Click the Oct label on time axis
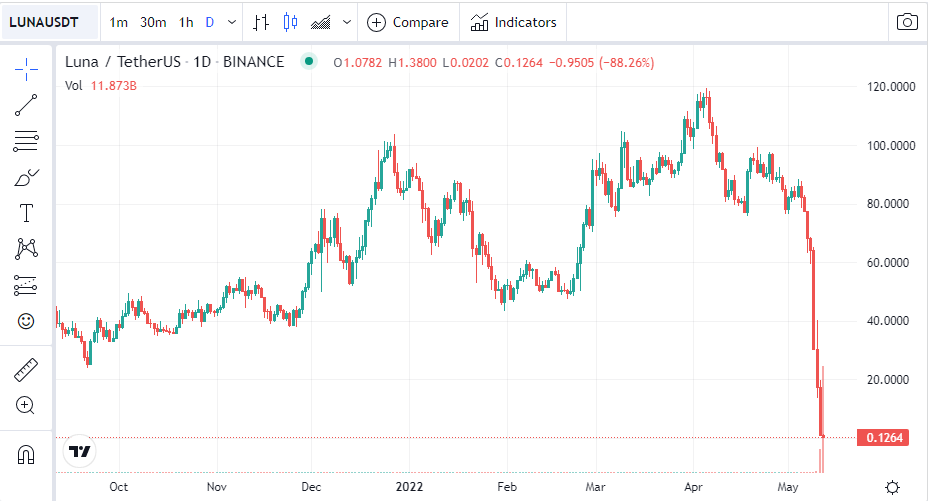Image resolution: width=932 pixels, height=501 pixels. click(x=119, y=487)
